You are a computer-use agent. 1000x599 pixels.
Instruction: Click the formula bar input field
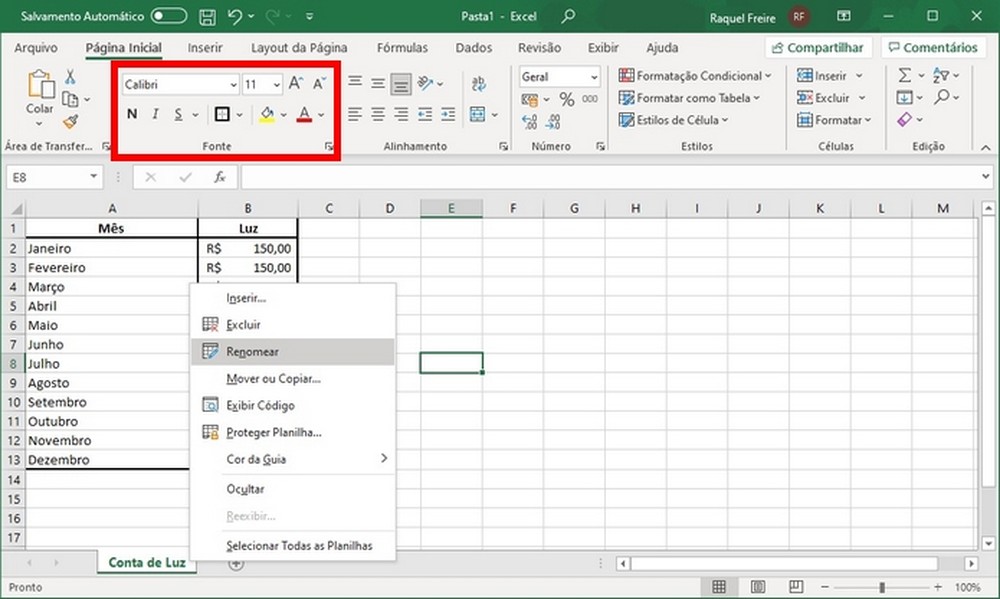[611, 177]
